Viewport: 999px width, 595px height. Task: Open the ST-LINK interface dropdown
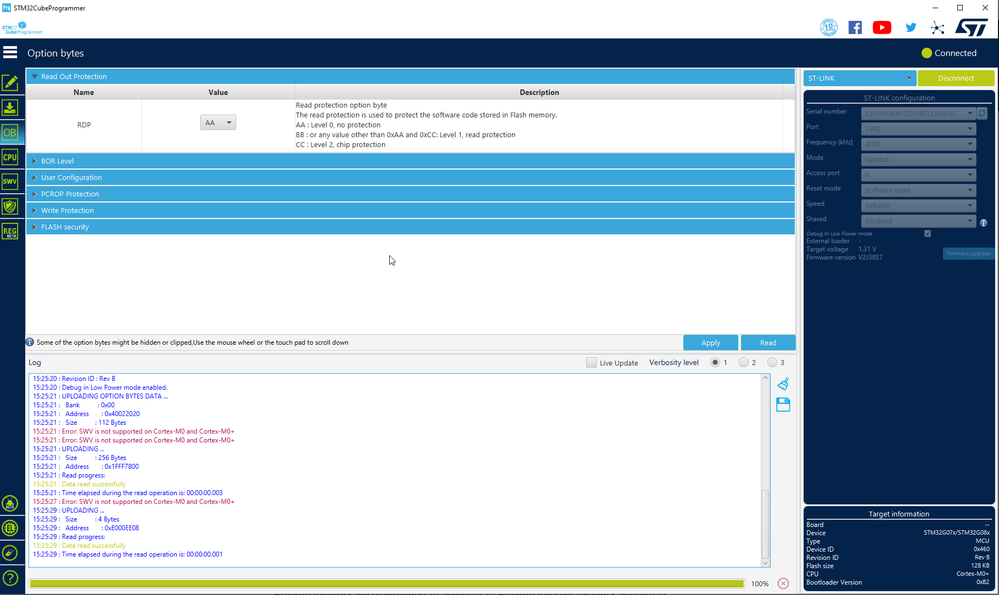point(859,78)
